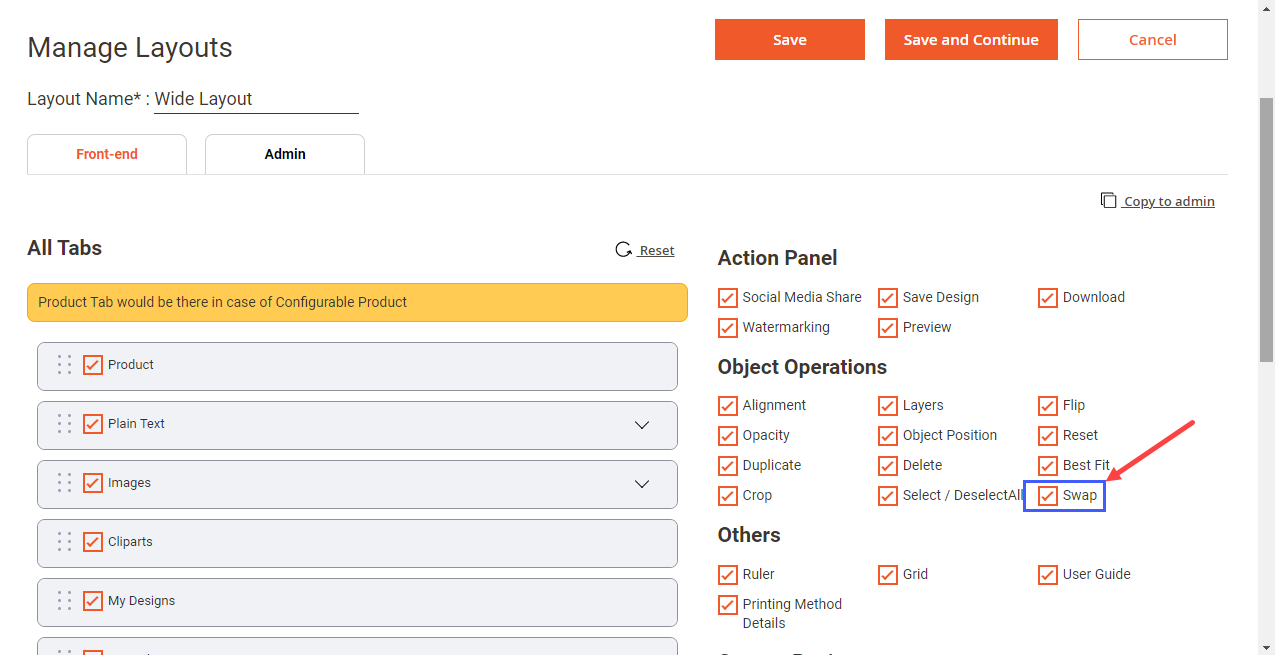Click the My Designs drag handle

[64, 601]
